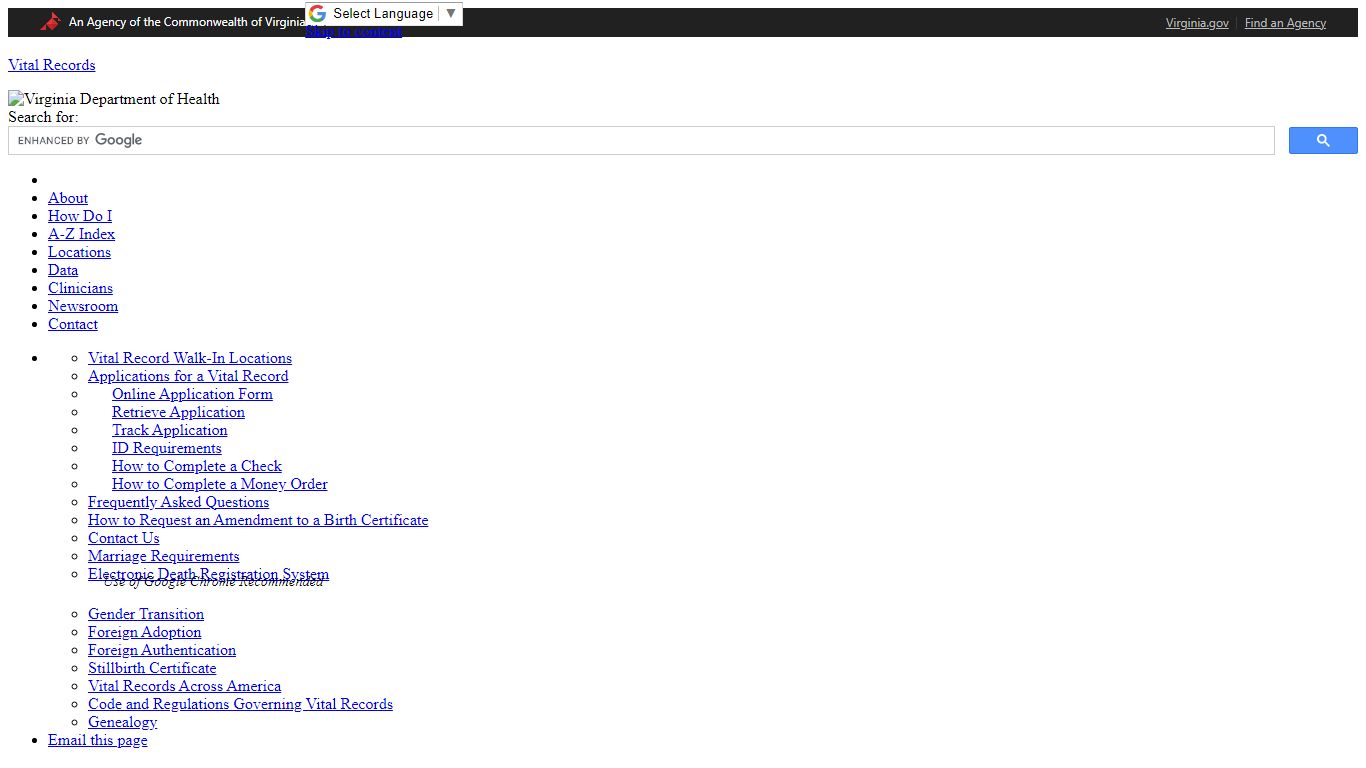Click the blue search magnifier button
Viewport: 1366px width, 768px height.
click(1323, 141)
